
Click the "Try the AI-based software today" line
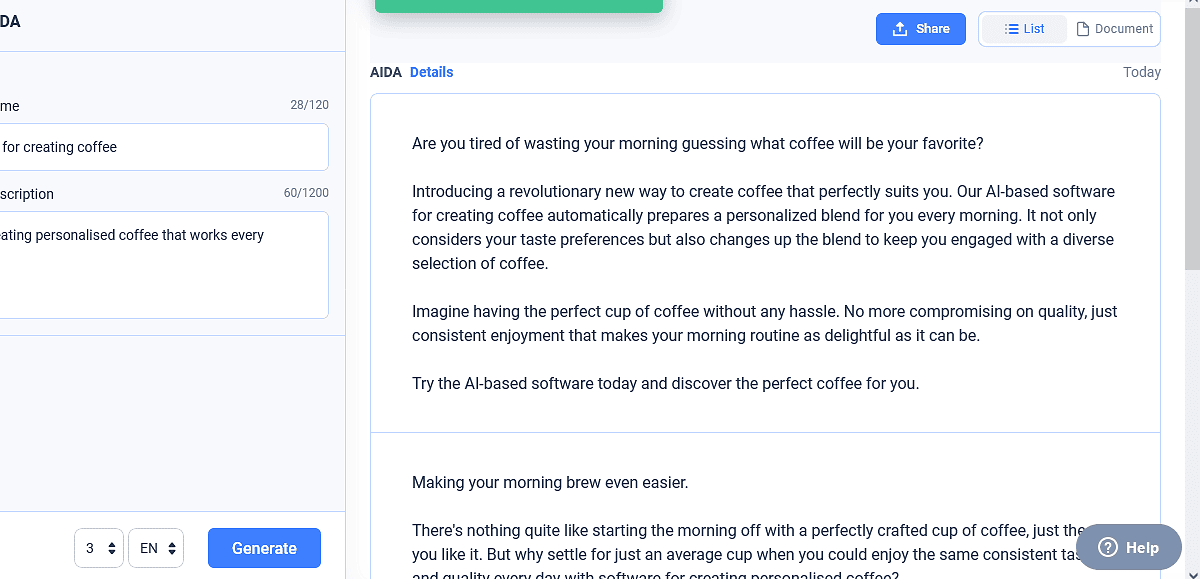point(665,383)
